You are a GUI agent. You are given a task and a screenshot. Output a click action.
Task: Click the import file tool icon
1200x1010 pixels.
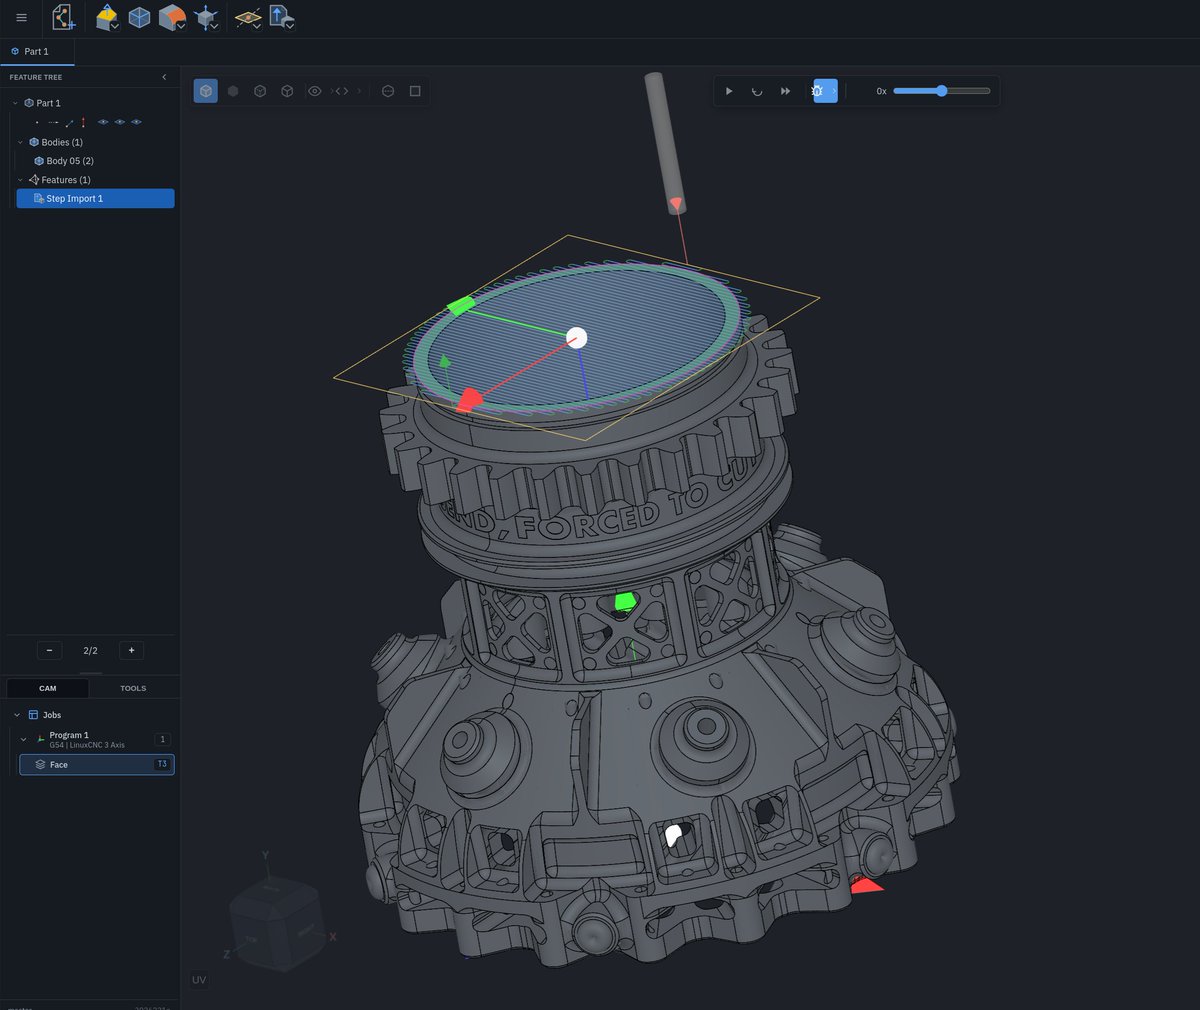280,16
